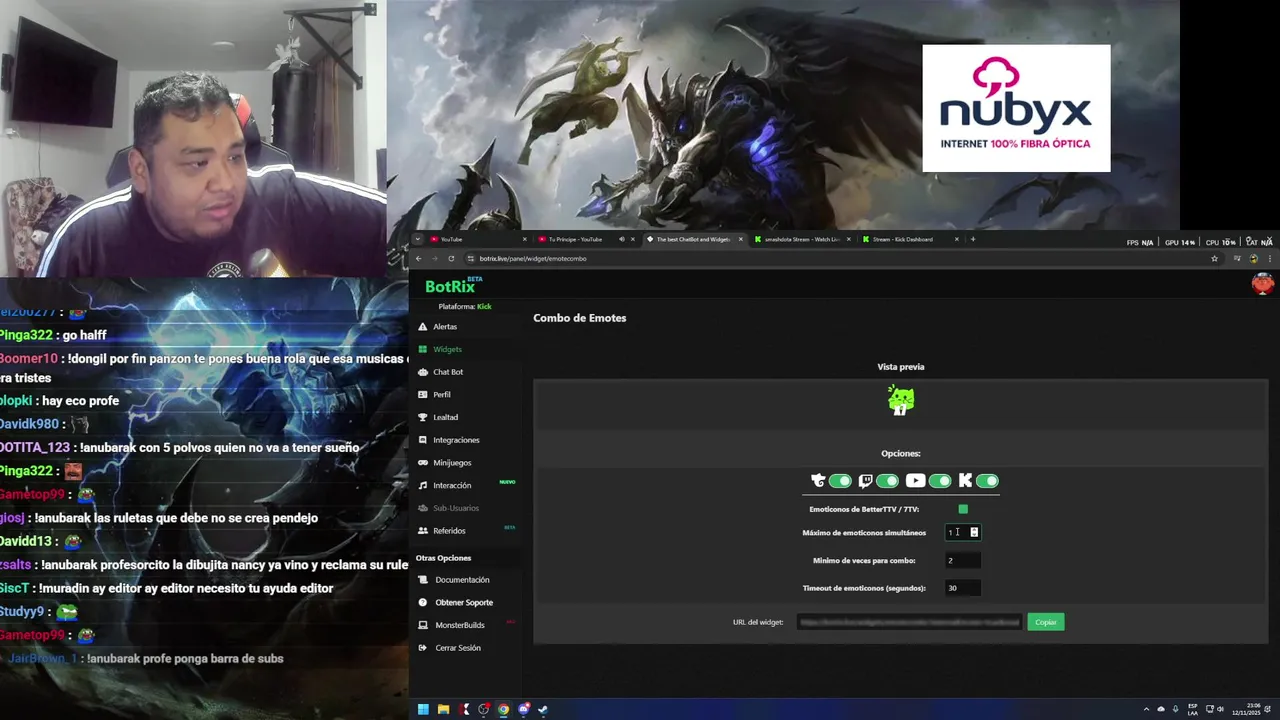Open Sub-Usuarios in the sidebar
The height and width of the screenshot is (720, 1280).
click(x=456, y=508)
